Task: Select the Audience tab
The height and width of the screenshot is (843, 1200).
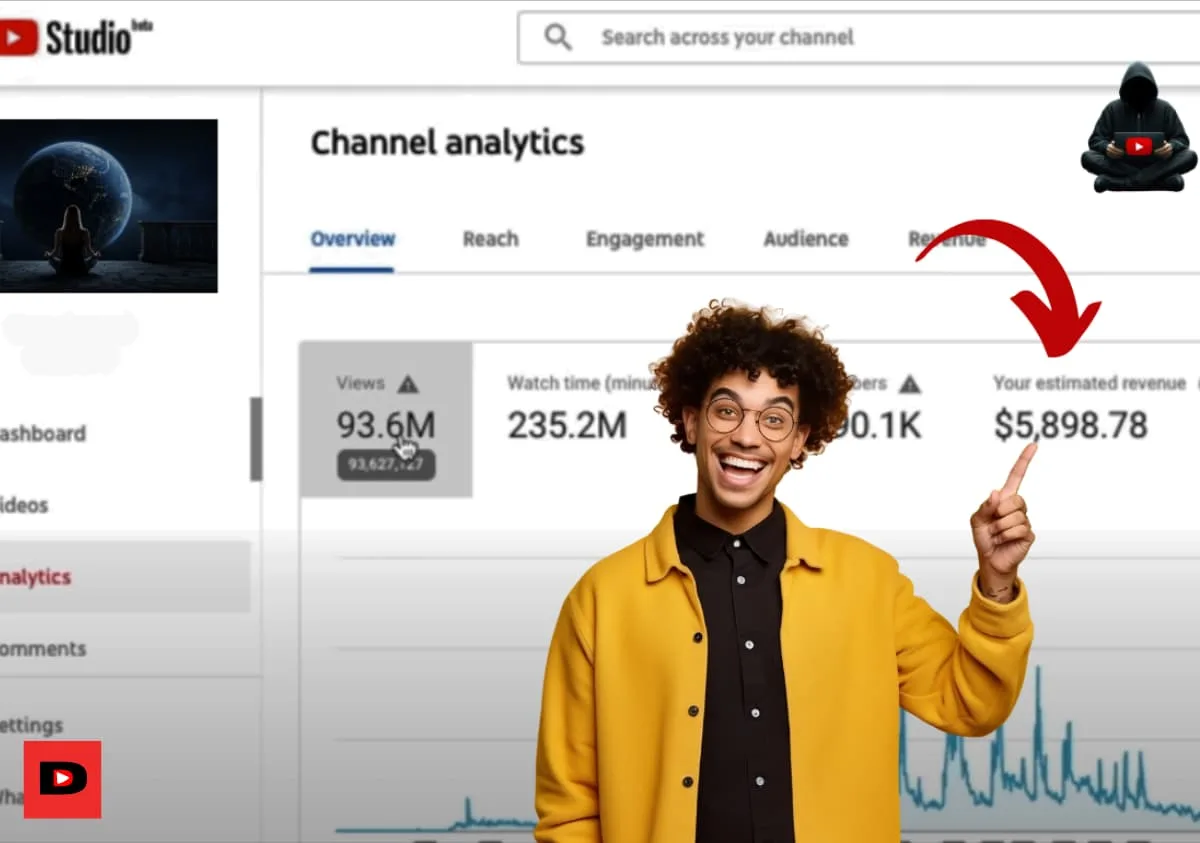Action: (x=806, y=239)
